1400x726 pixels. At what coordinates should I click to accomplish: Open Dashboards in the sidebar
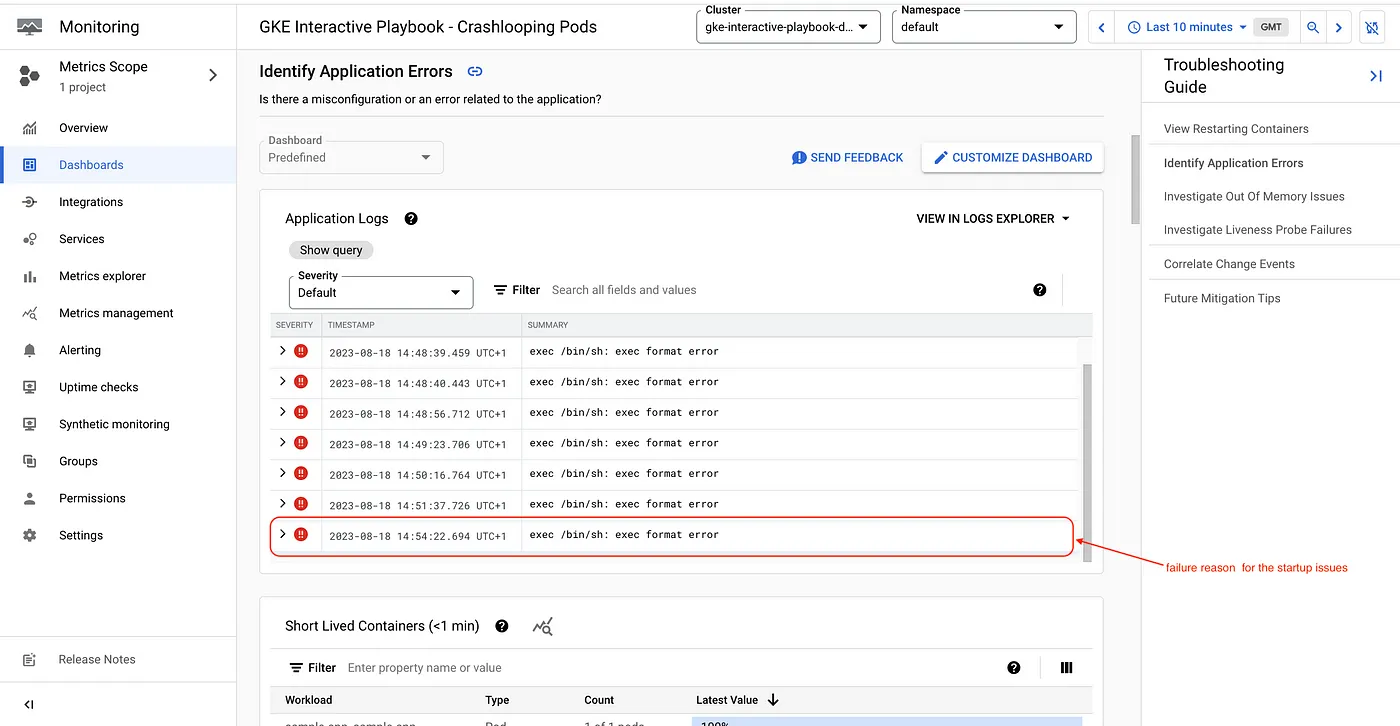point(91,165)
